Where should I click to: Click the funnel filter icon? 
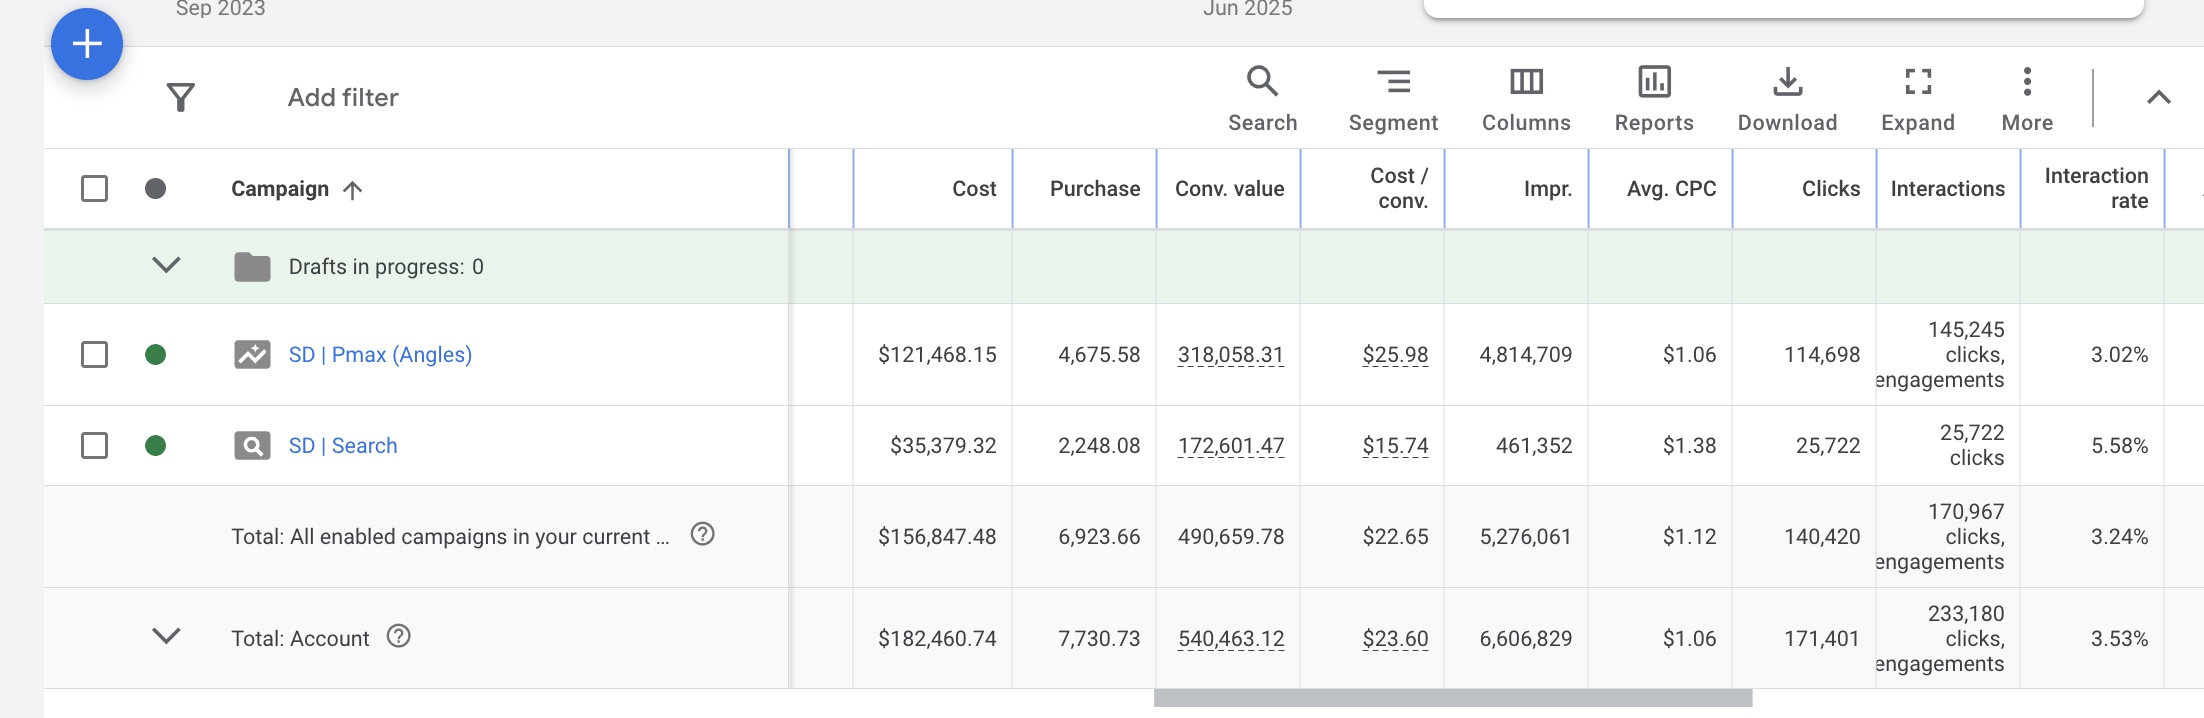[180, 97]
